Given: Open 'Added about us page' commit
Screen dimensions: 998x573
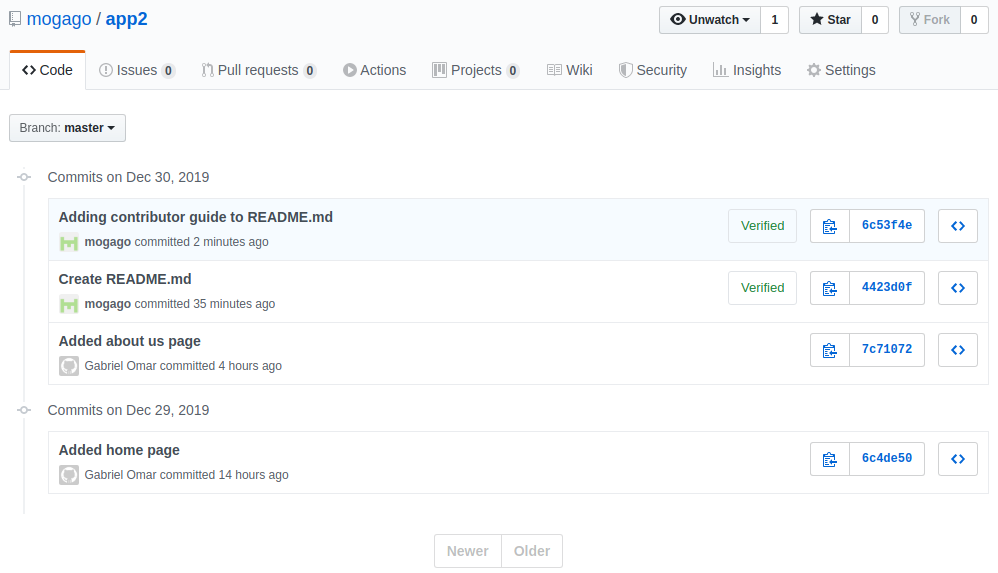Looking at the screenshot, I should [x=129, y=341].
